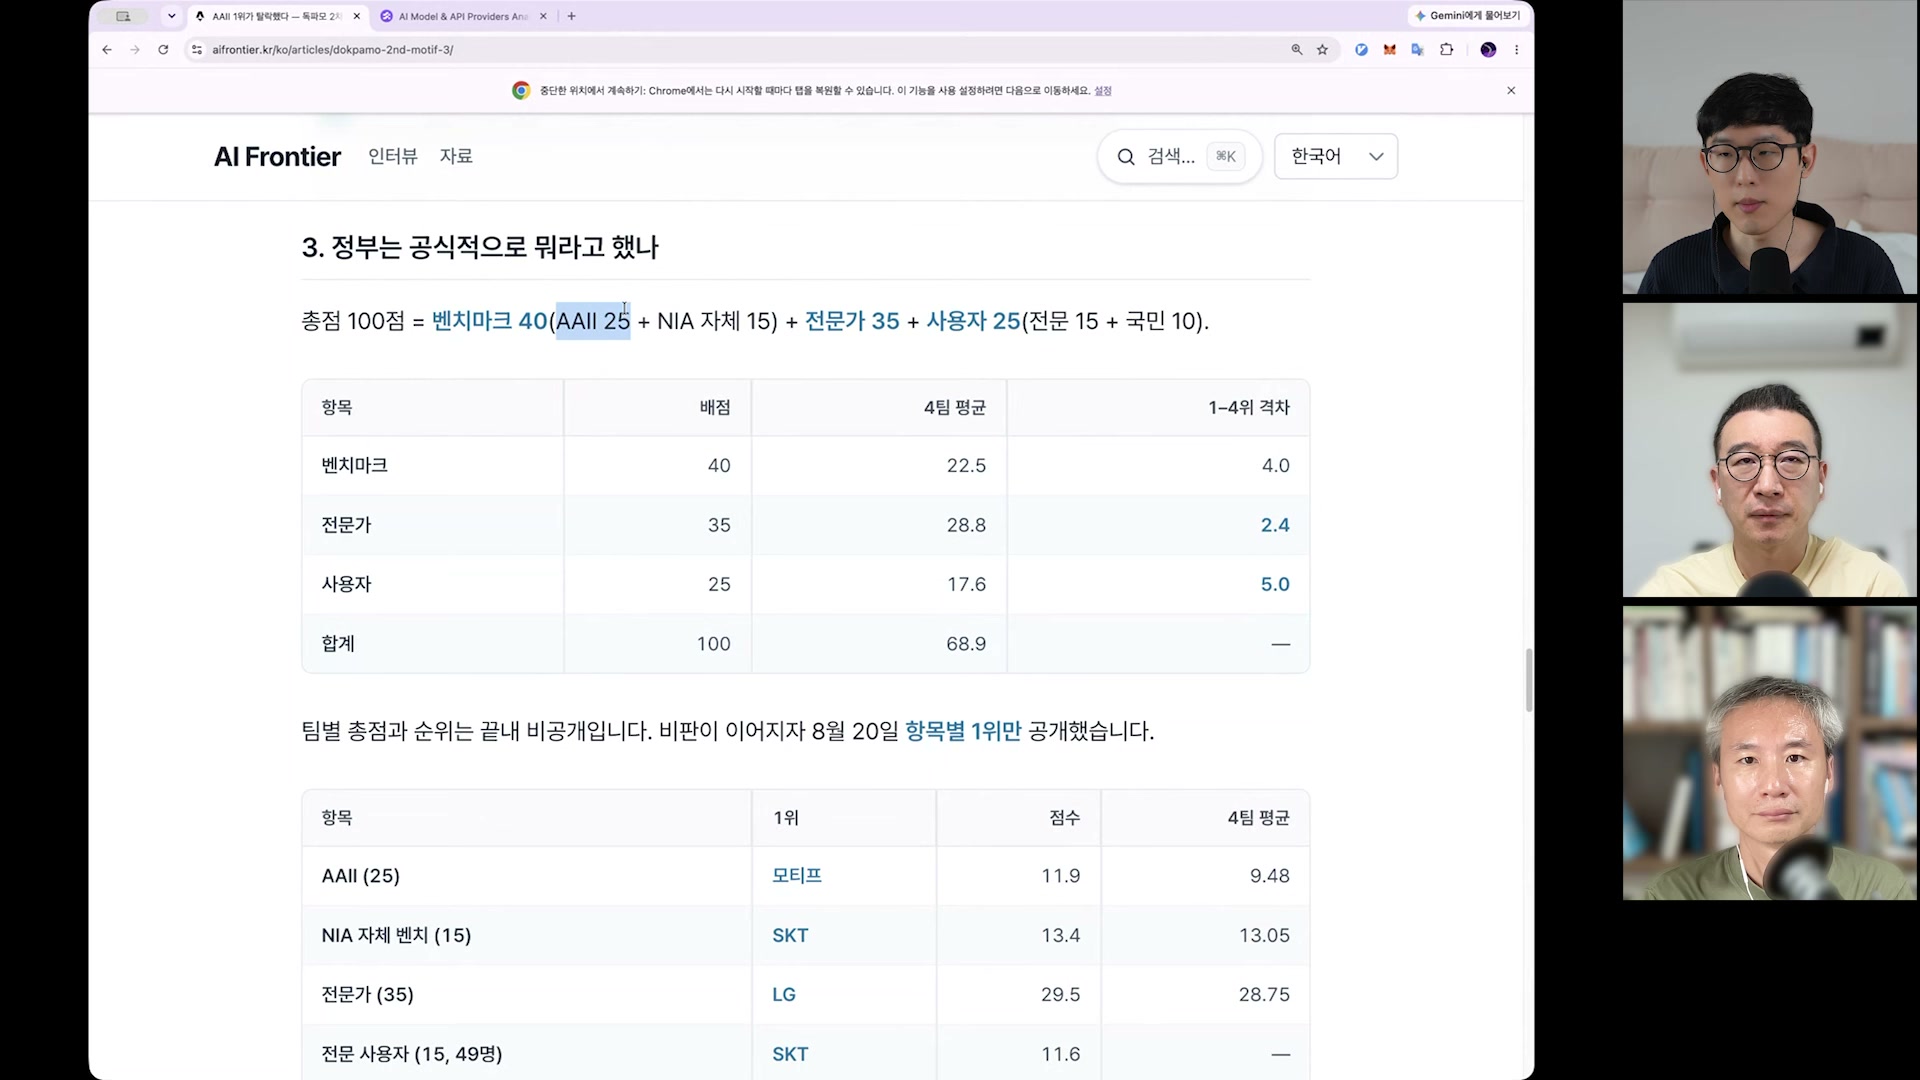
Task: Close the AAII article tab
Action: 357,16
